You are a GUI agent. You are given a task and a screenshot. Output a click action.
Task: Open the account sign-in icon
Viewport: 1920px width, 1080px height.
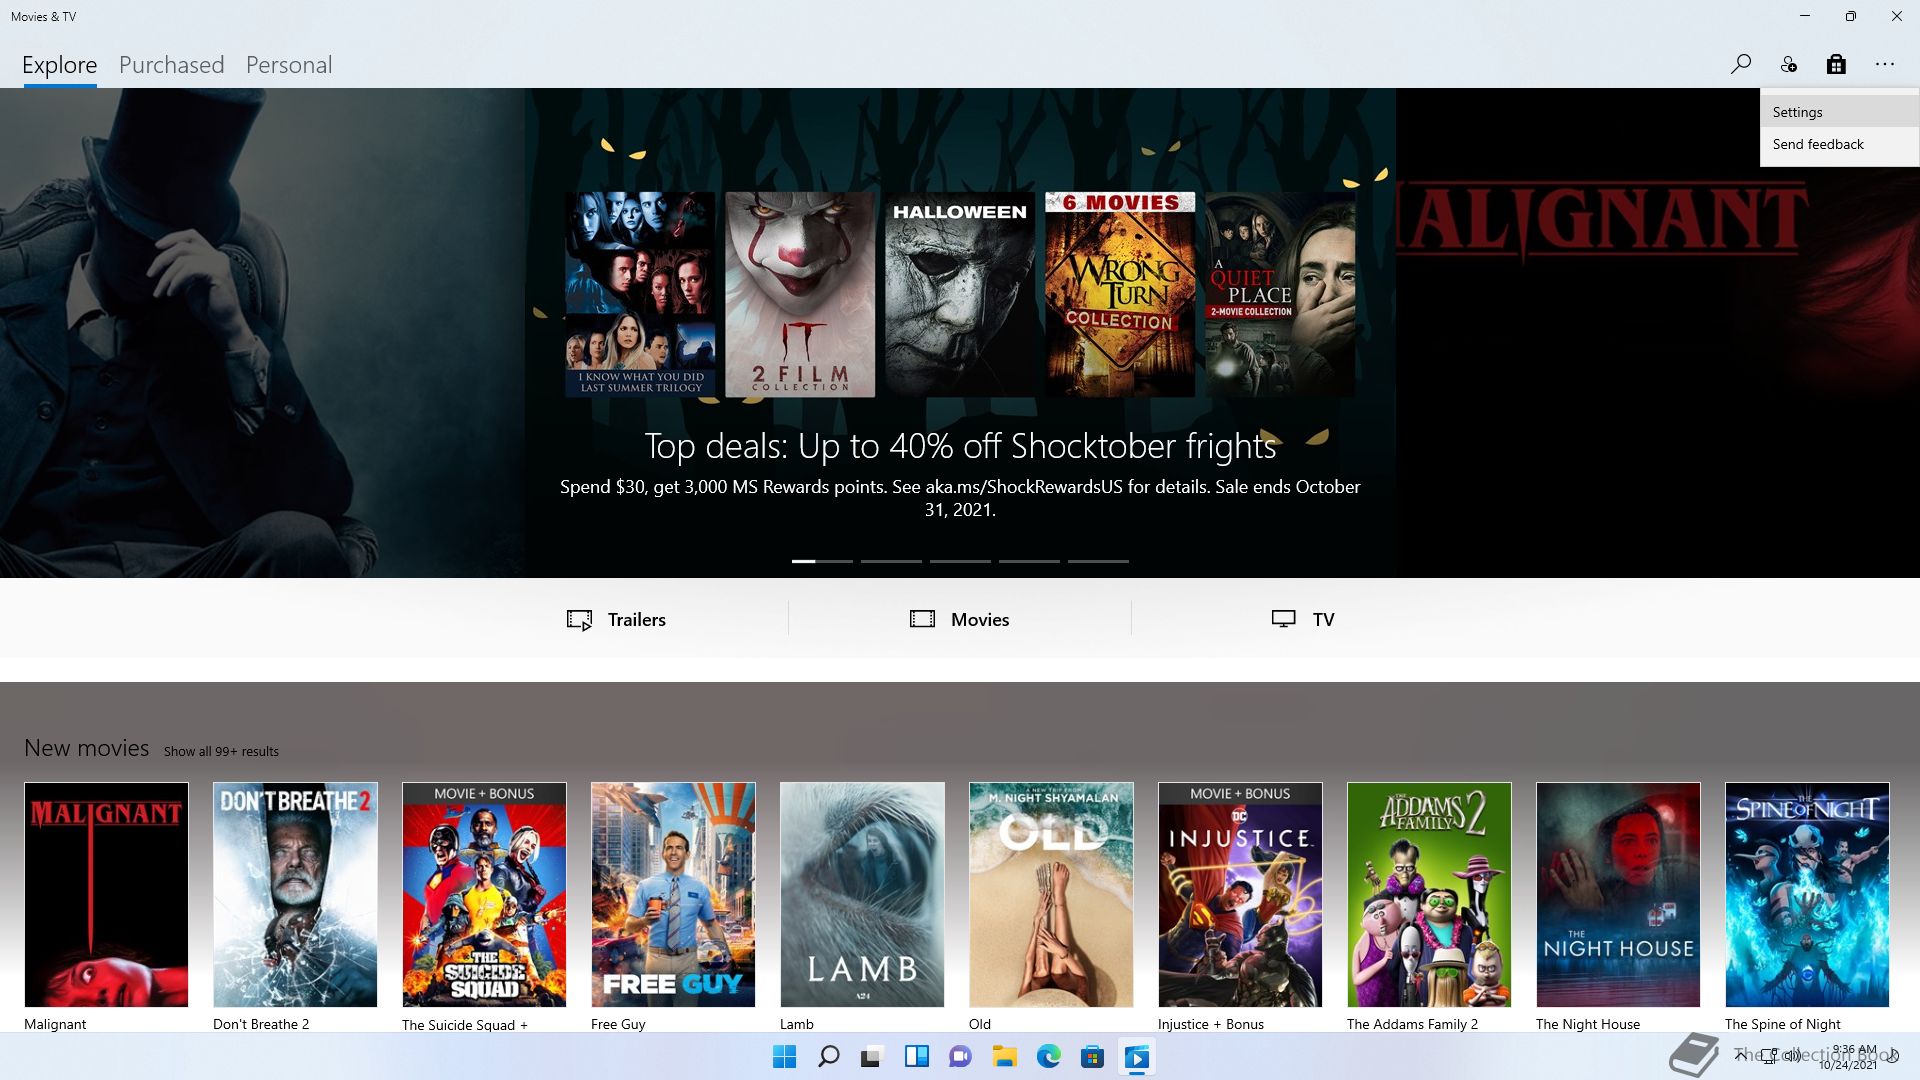click(x=1788, y=64)
